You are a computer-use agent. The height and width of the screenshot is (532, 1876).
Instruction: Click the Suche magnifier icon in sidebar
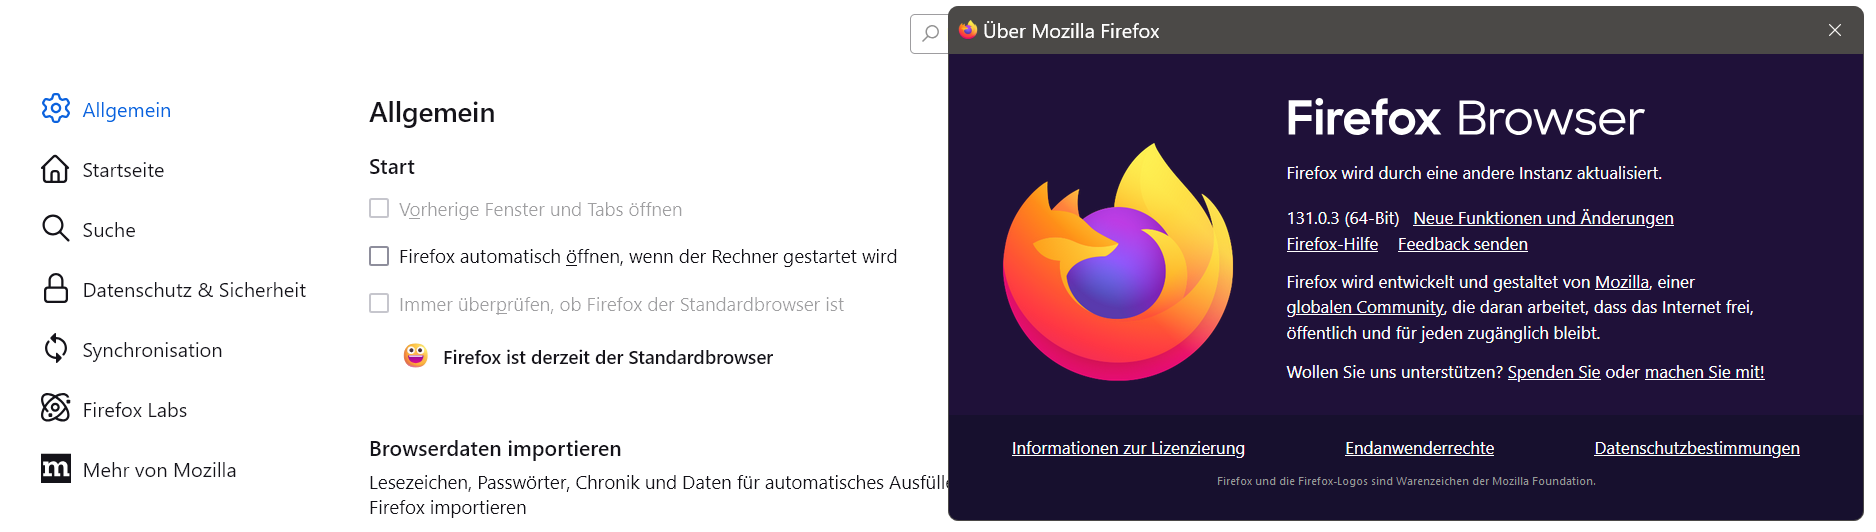pyautogui.click(x=56, y=229)
